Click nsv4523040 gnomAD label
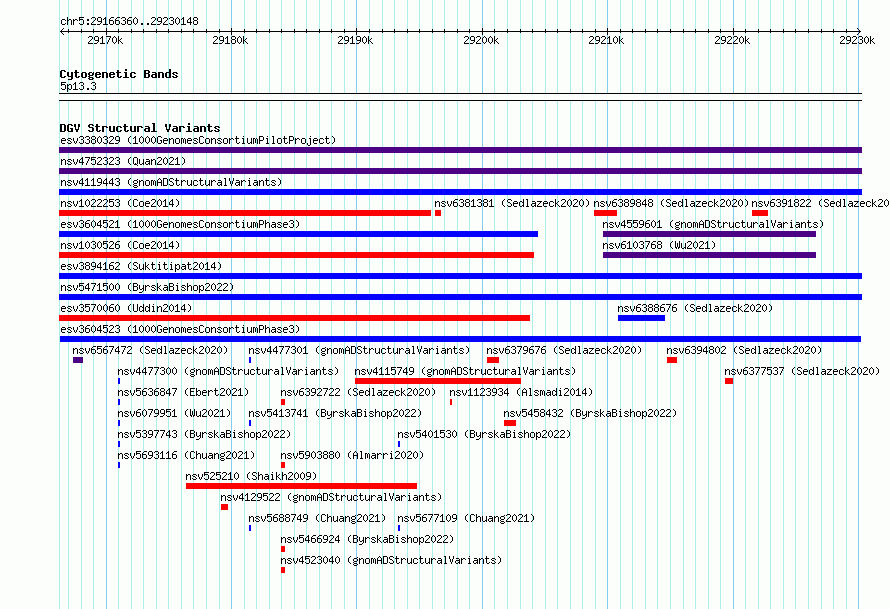 coord(391,560)
